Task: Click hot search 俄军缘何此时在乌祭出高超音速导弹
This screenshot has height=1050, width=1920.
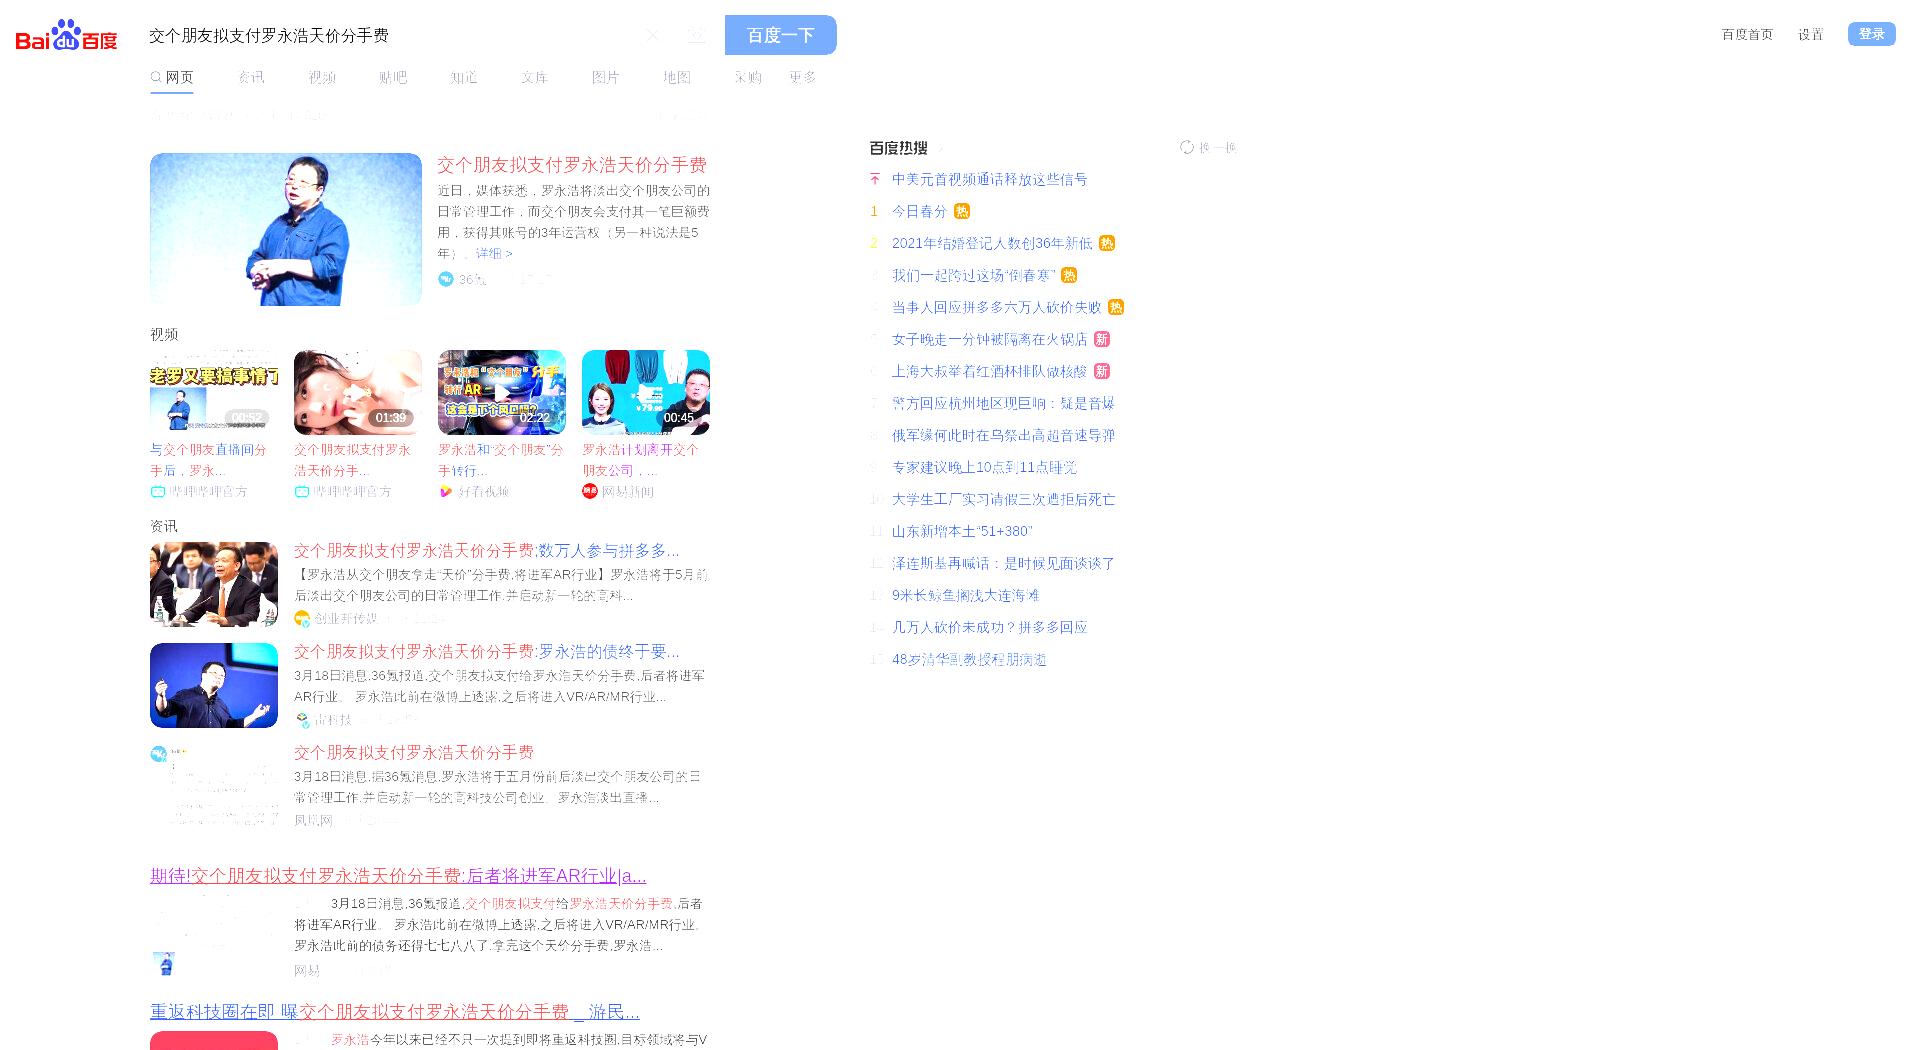Action: 1003,435
